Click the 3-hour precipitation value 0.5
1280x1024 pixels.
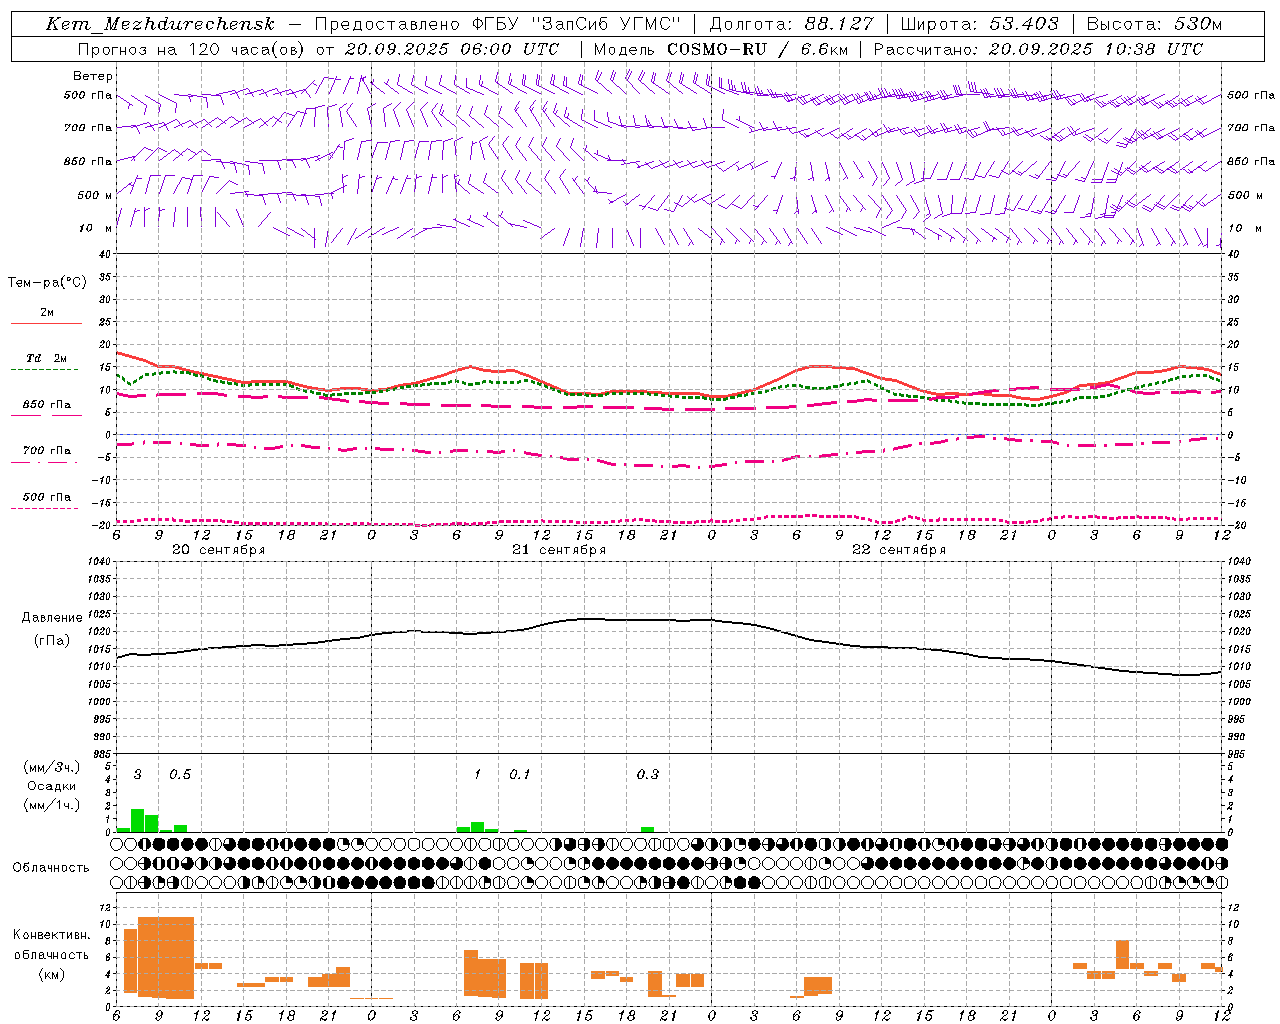[180, 775]
